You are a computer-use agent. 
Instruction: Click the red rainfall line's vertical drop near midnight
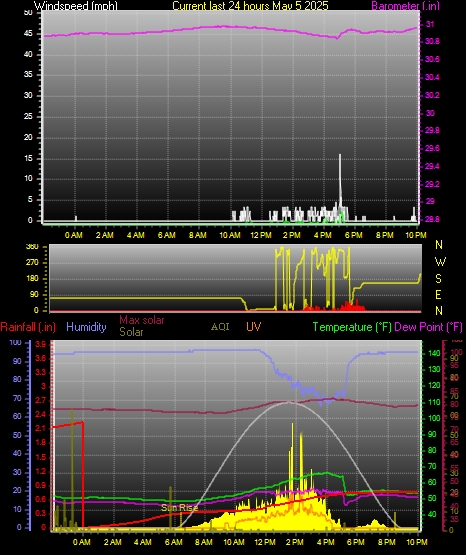click(x=83, y=474)
